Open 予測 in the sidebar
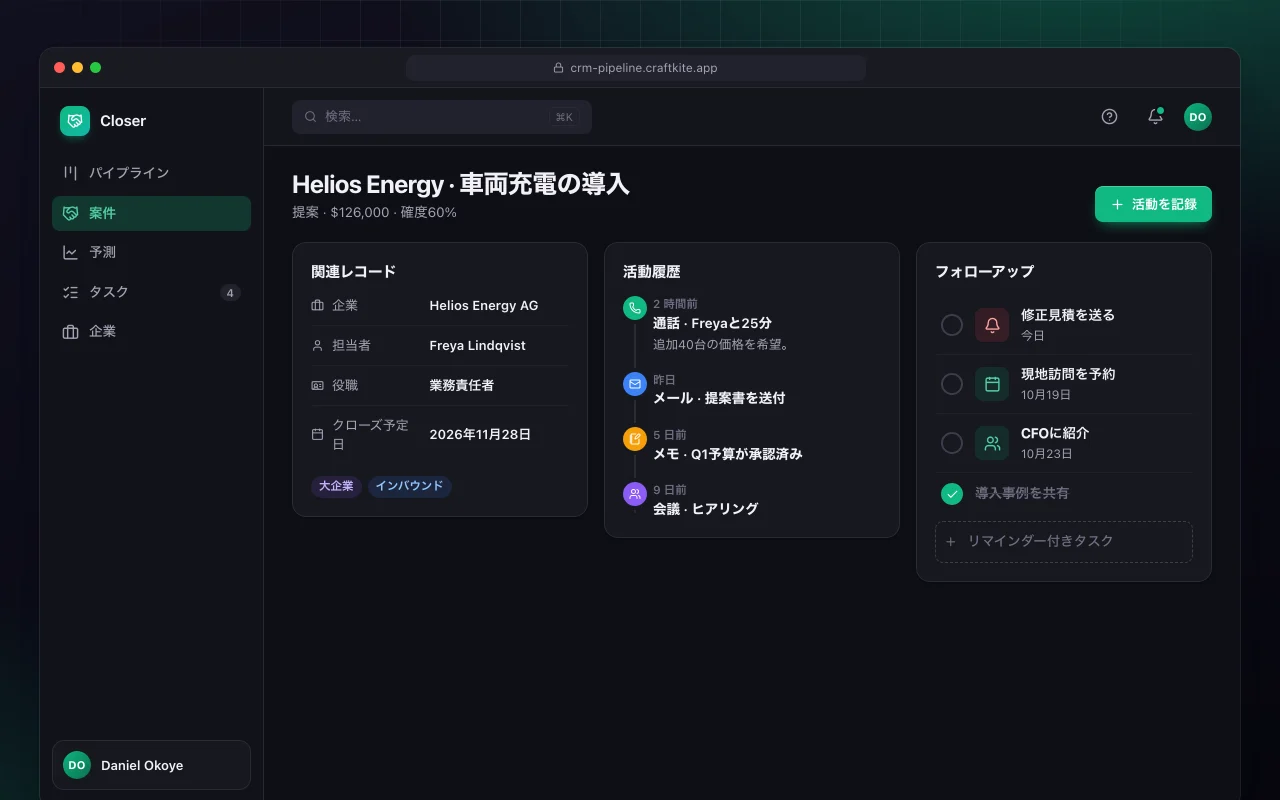 (x=151, y=252)
